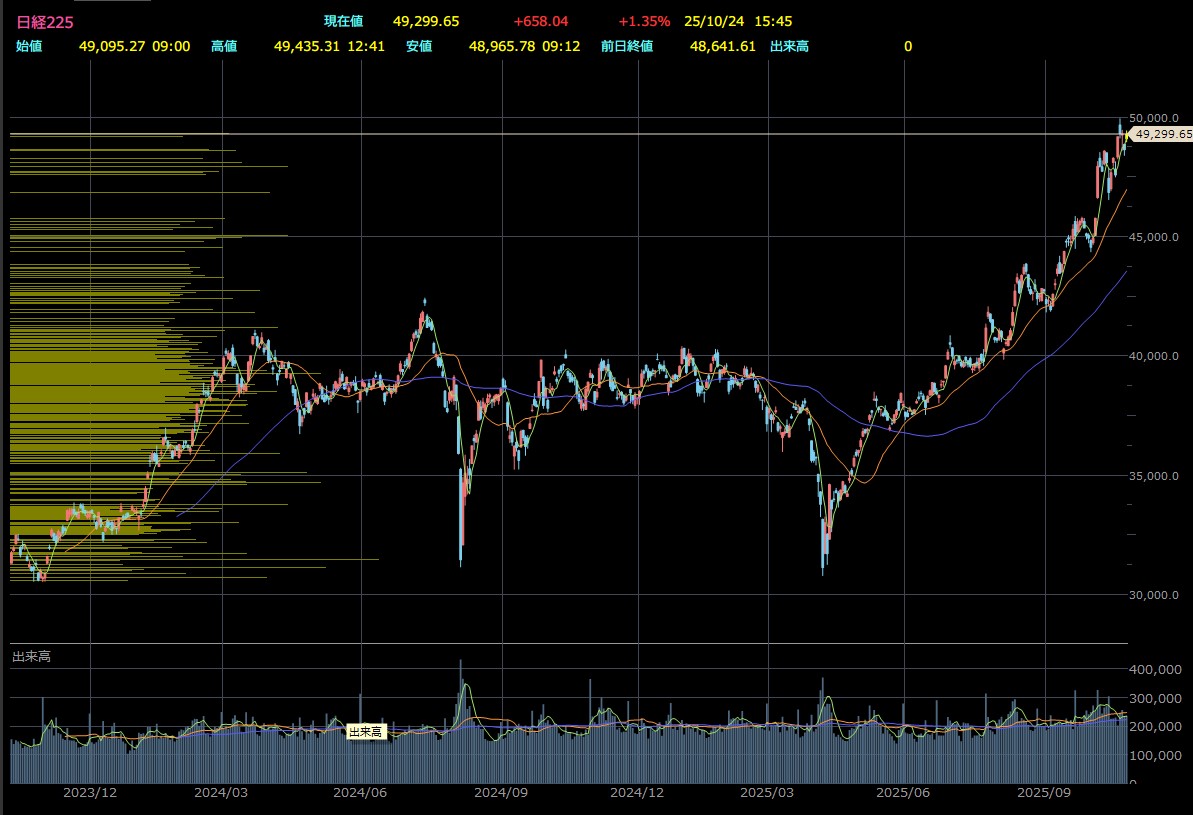
Task: Click the 2025/06 date axis label
Action: 903,793
